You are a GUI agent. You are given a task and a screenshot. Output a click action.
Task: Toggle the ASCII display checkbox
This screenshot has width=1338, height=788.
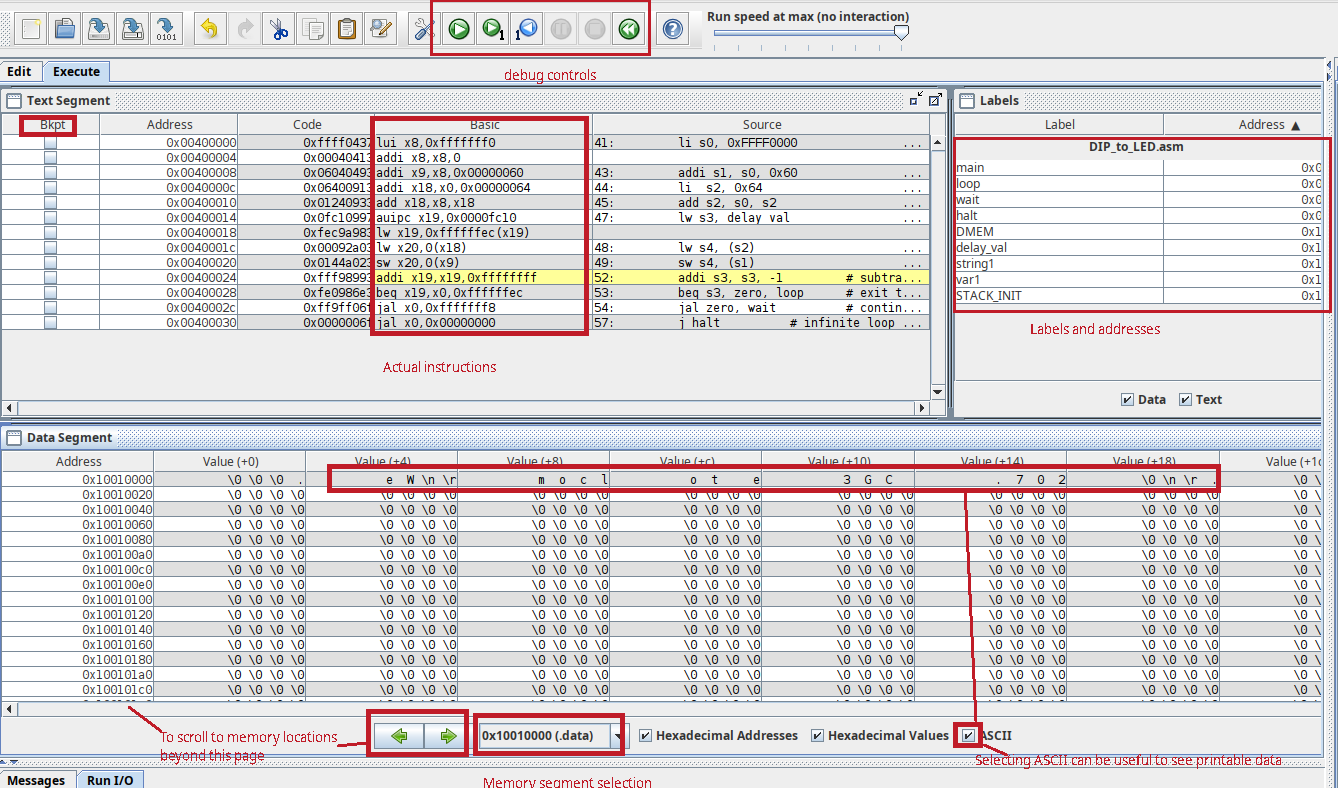968,736
